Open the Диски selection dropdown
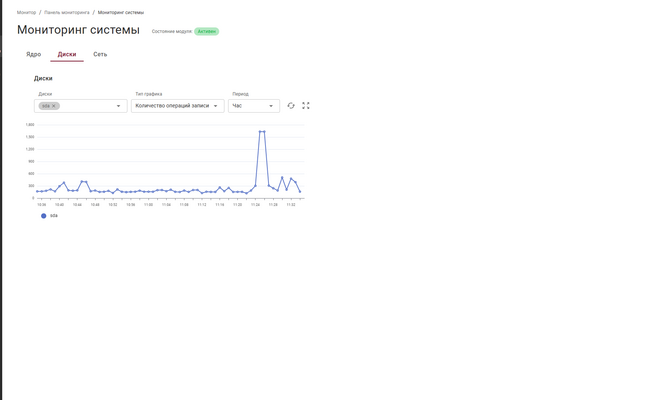 click(x=118, y=106)
